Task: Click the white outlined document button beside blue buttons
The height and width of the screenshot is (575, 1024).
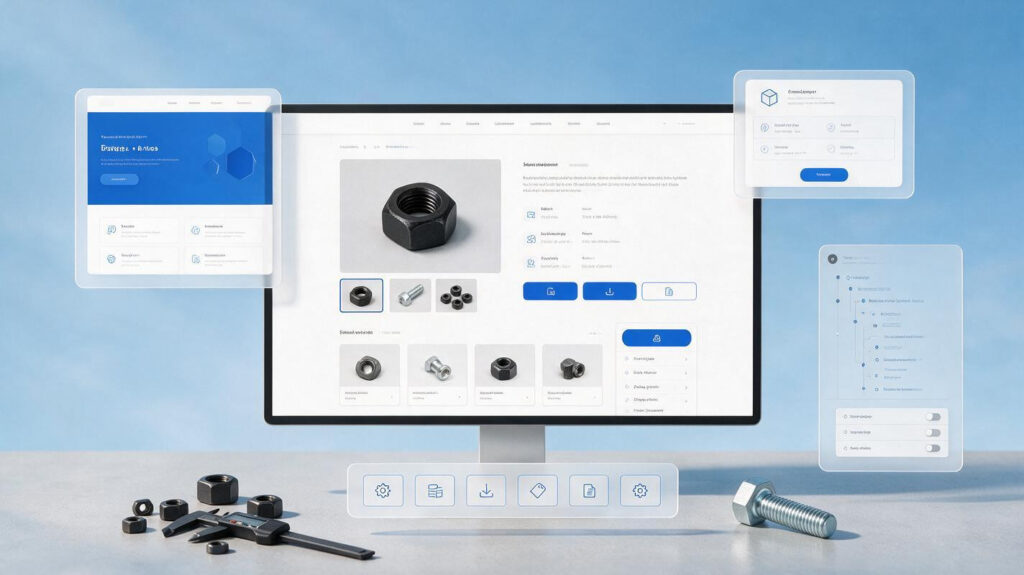Action: [x=669, y=291]
